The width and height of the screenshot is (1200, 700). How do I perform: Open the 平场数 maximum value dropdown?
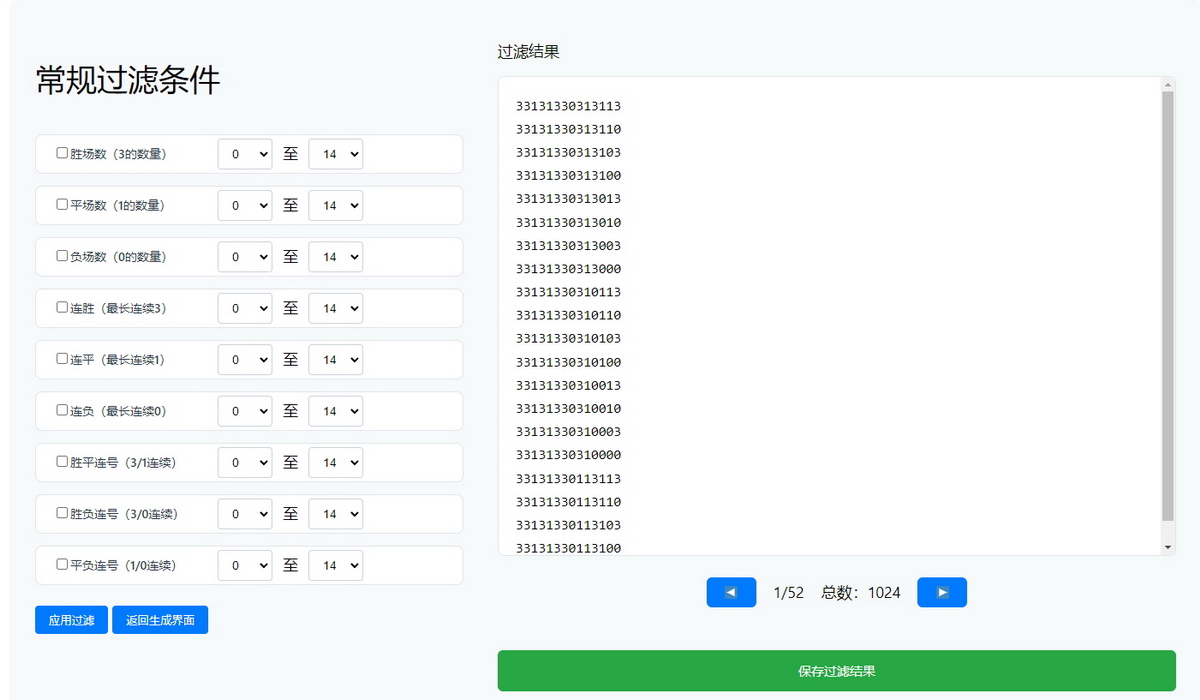click(335, 206)
